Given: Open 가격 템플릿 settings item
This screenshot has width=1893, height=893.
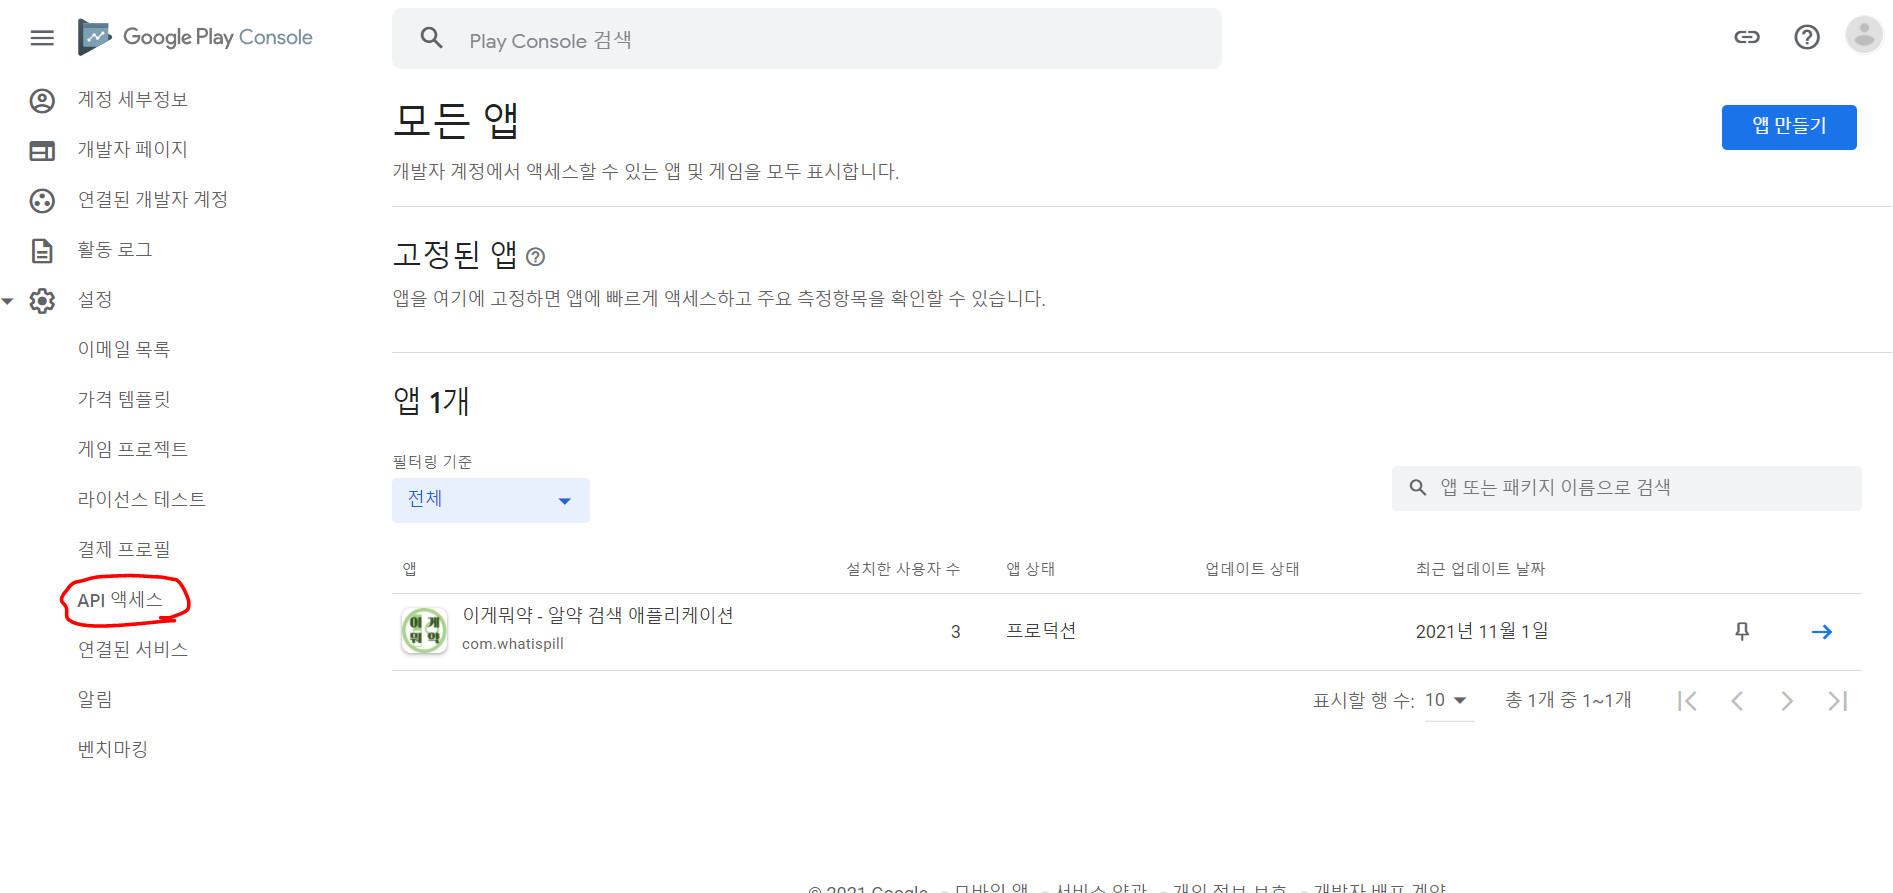Looking at the screenshot, I should [124, 399].
